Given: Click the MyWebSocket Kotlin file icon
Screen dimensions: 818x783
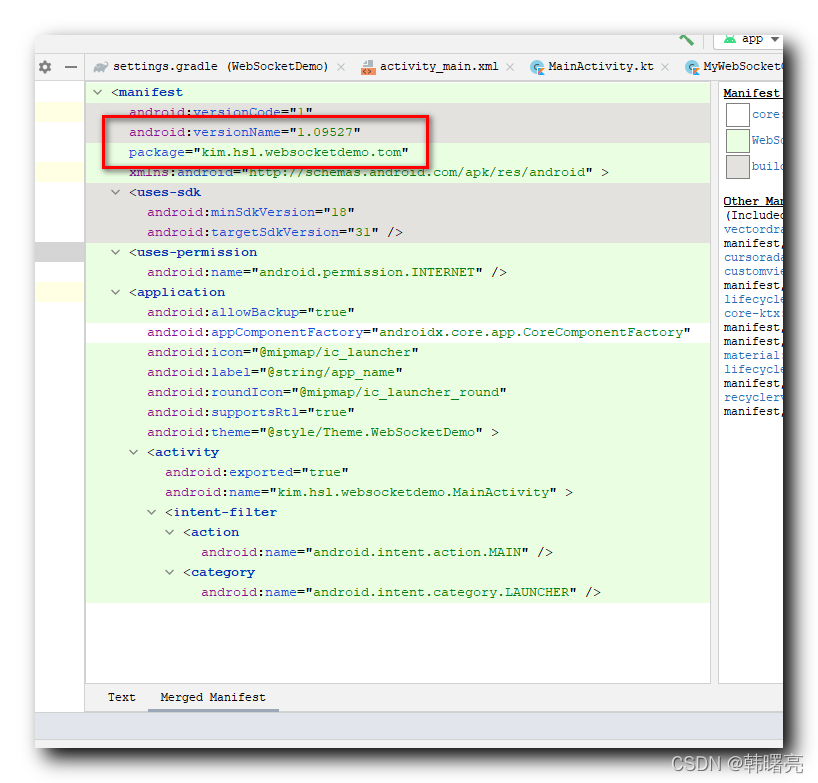Looking at the screenshot, I should pos(692,67).
